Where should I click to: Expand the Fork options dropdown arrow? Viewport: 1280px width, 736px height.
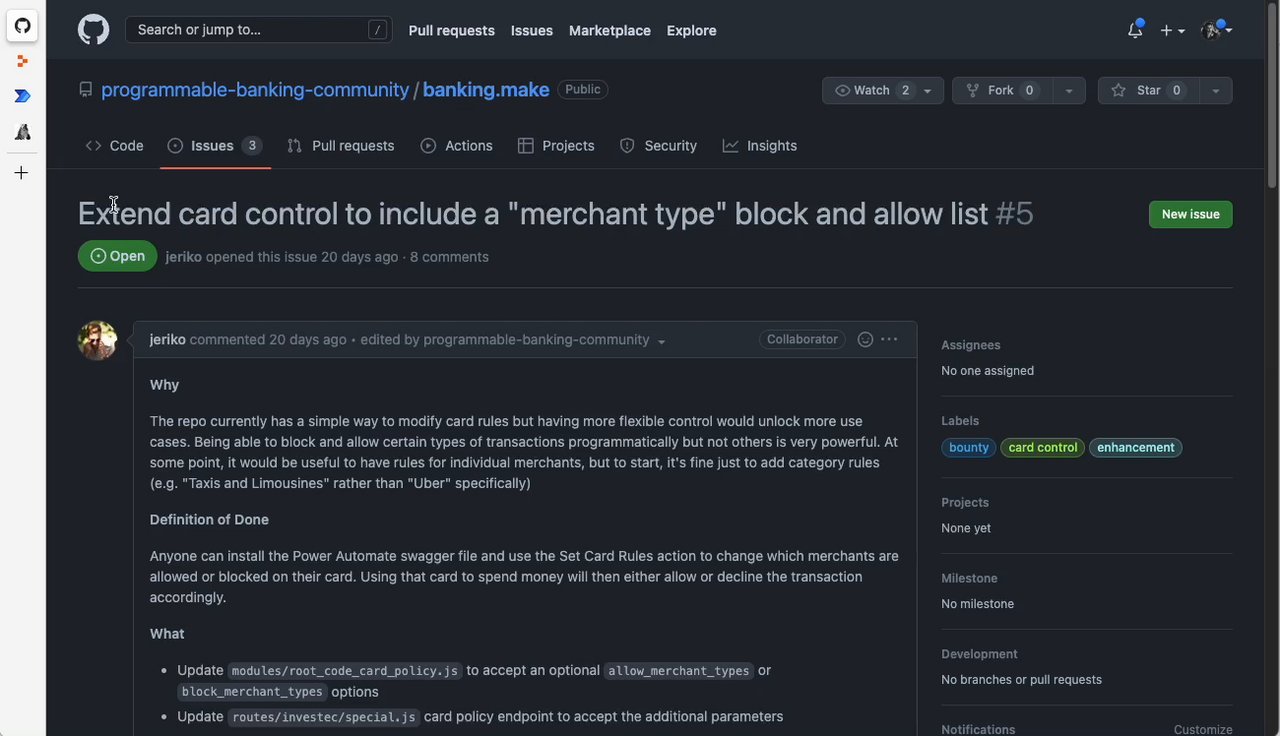point(1068,90)
